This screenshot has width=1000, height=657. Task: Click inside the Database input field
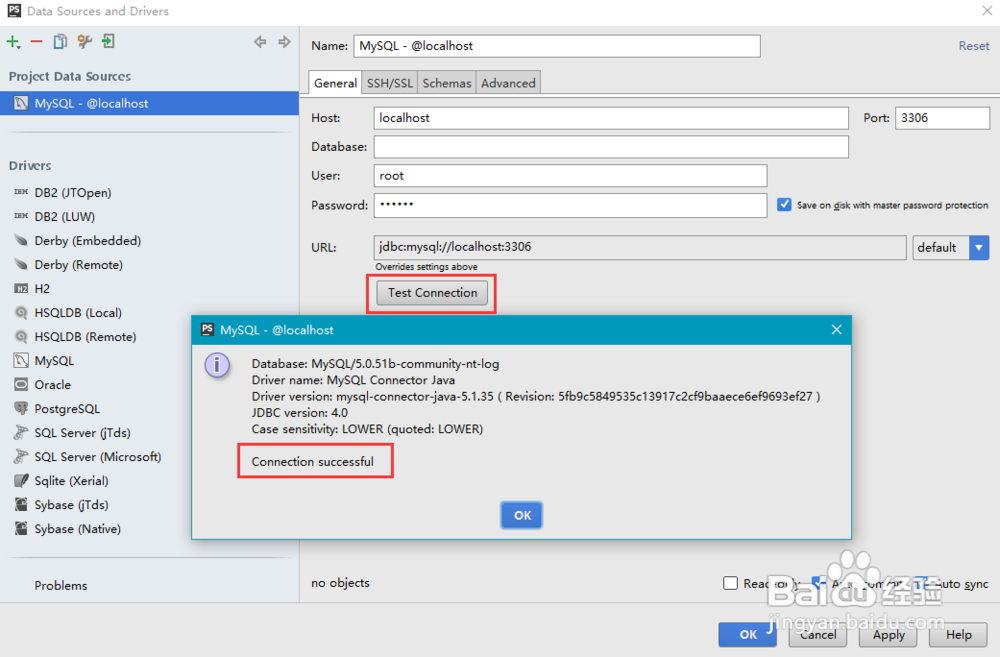610,147
